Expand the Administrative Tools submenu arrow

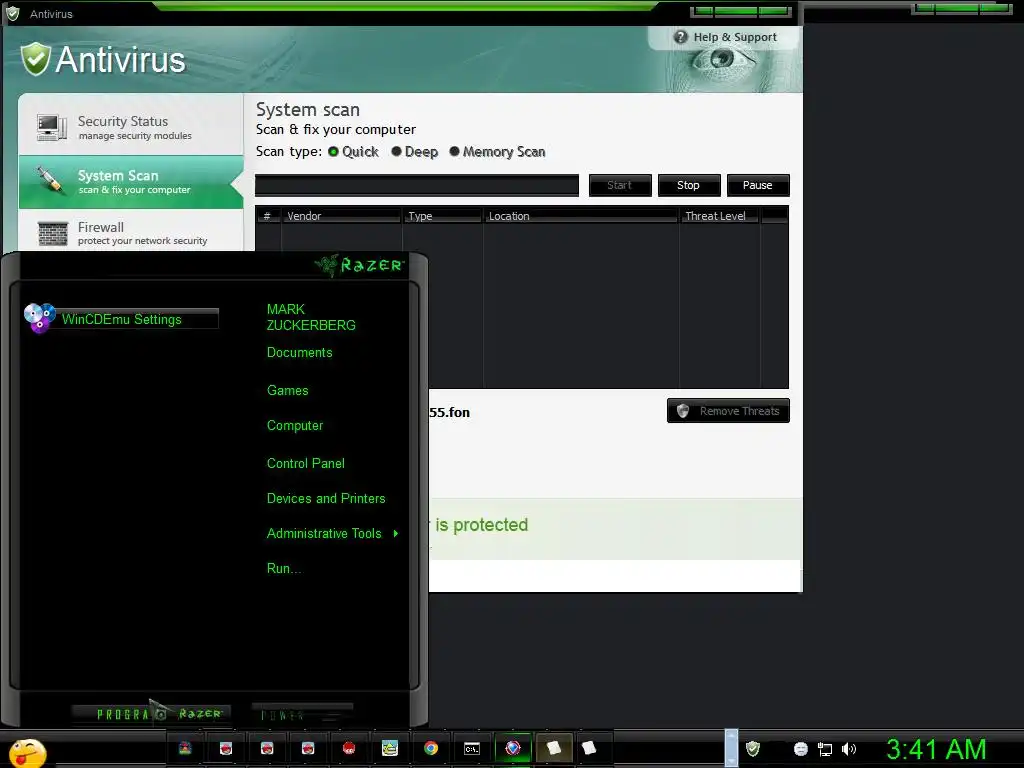pyautogui.click(x=396, y=534)
